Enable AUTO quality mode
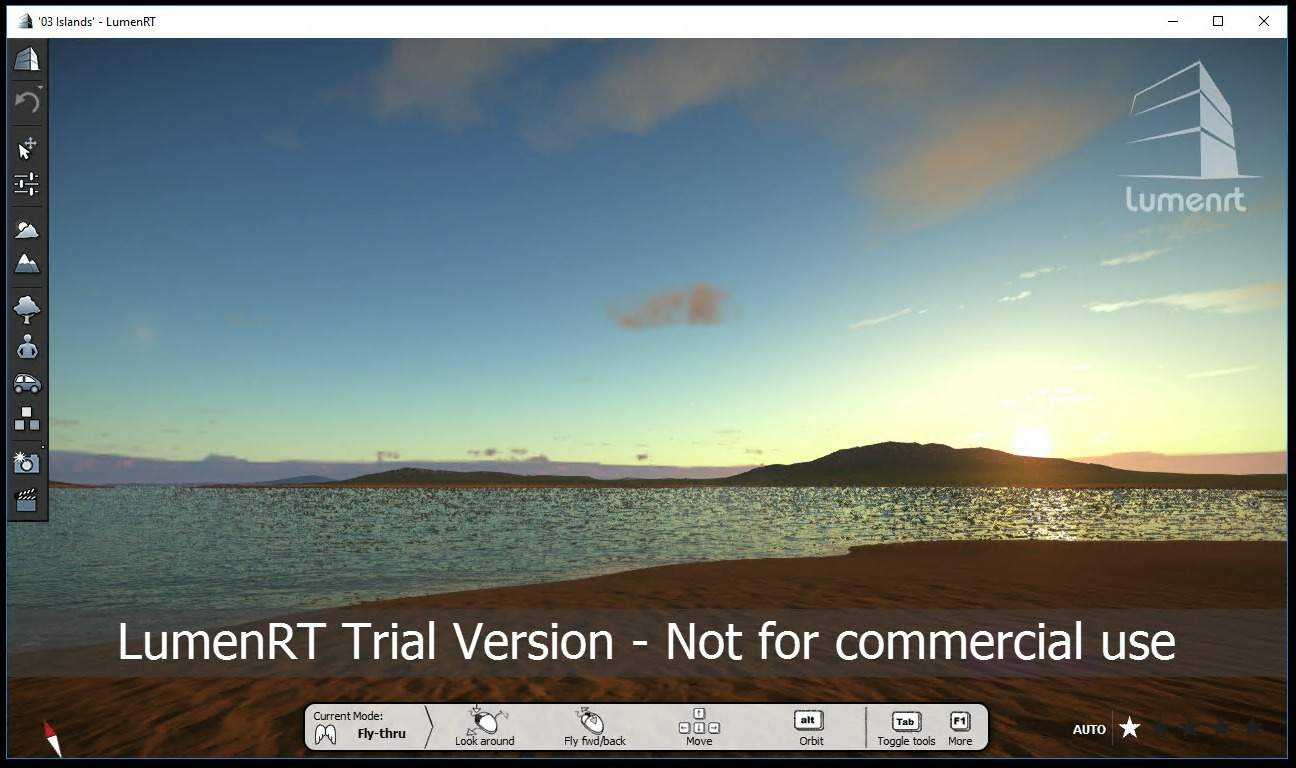1296x768 pixels. [1089, 730]
